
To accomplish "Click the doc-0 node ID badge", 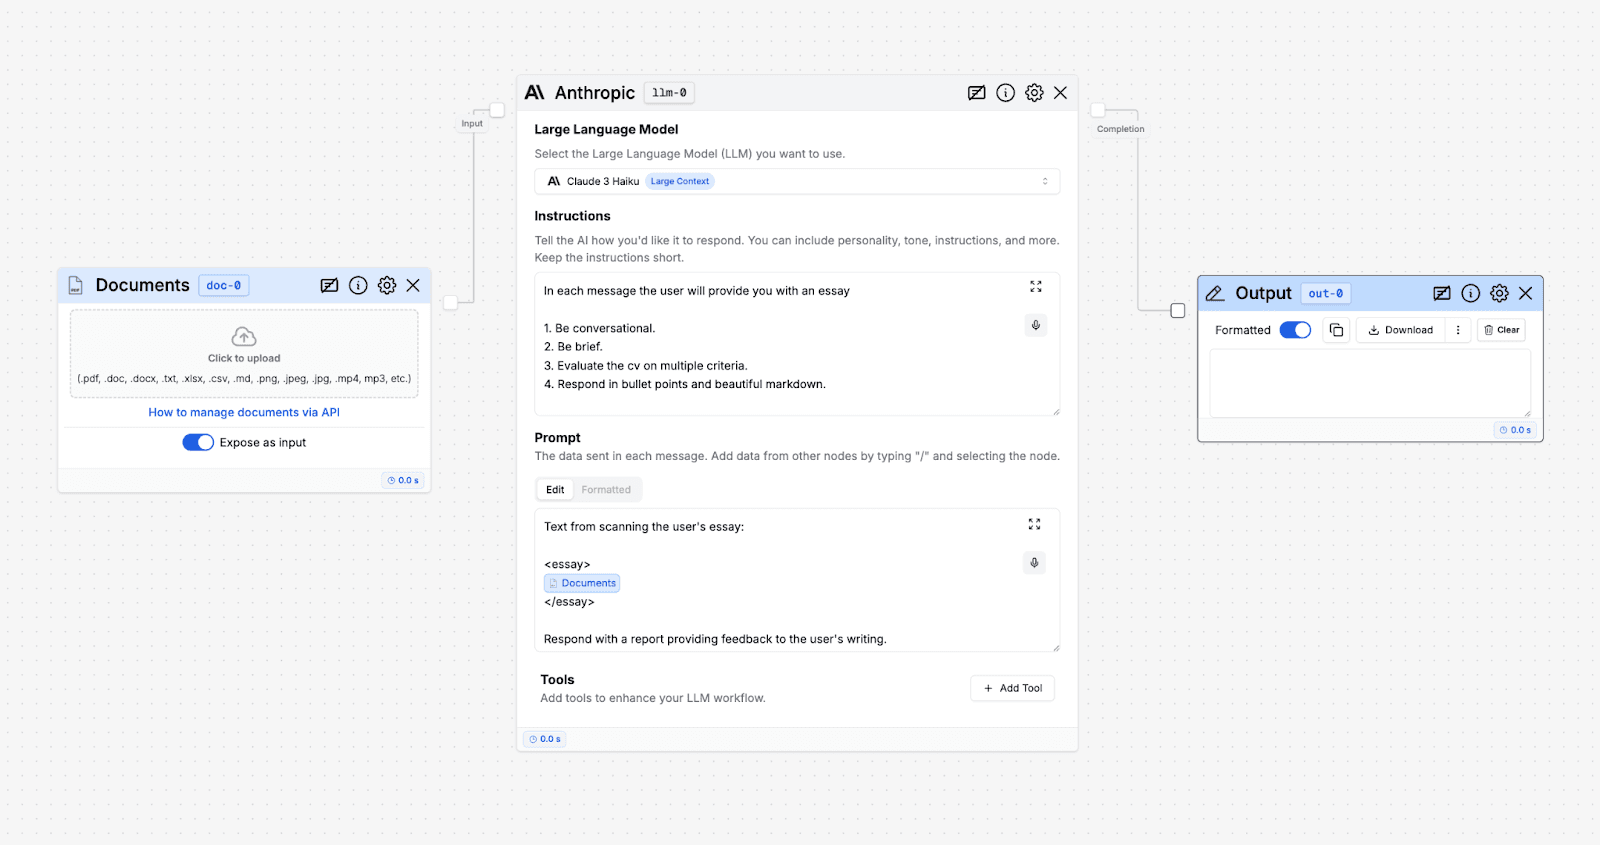I will [224, 286].
